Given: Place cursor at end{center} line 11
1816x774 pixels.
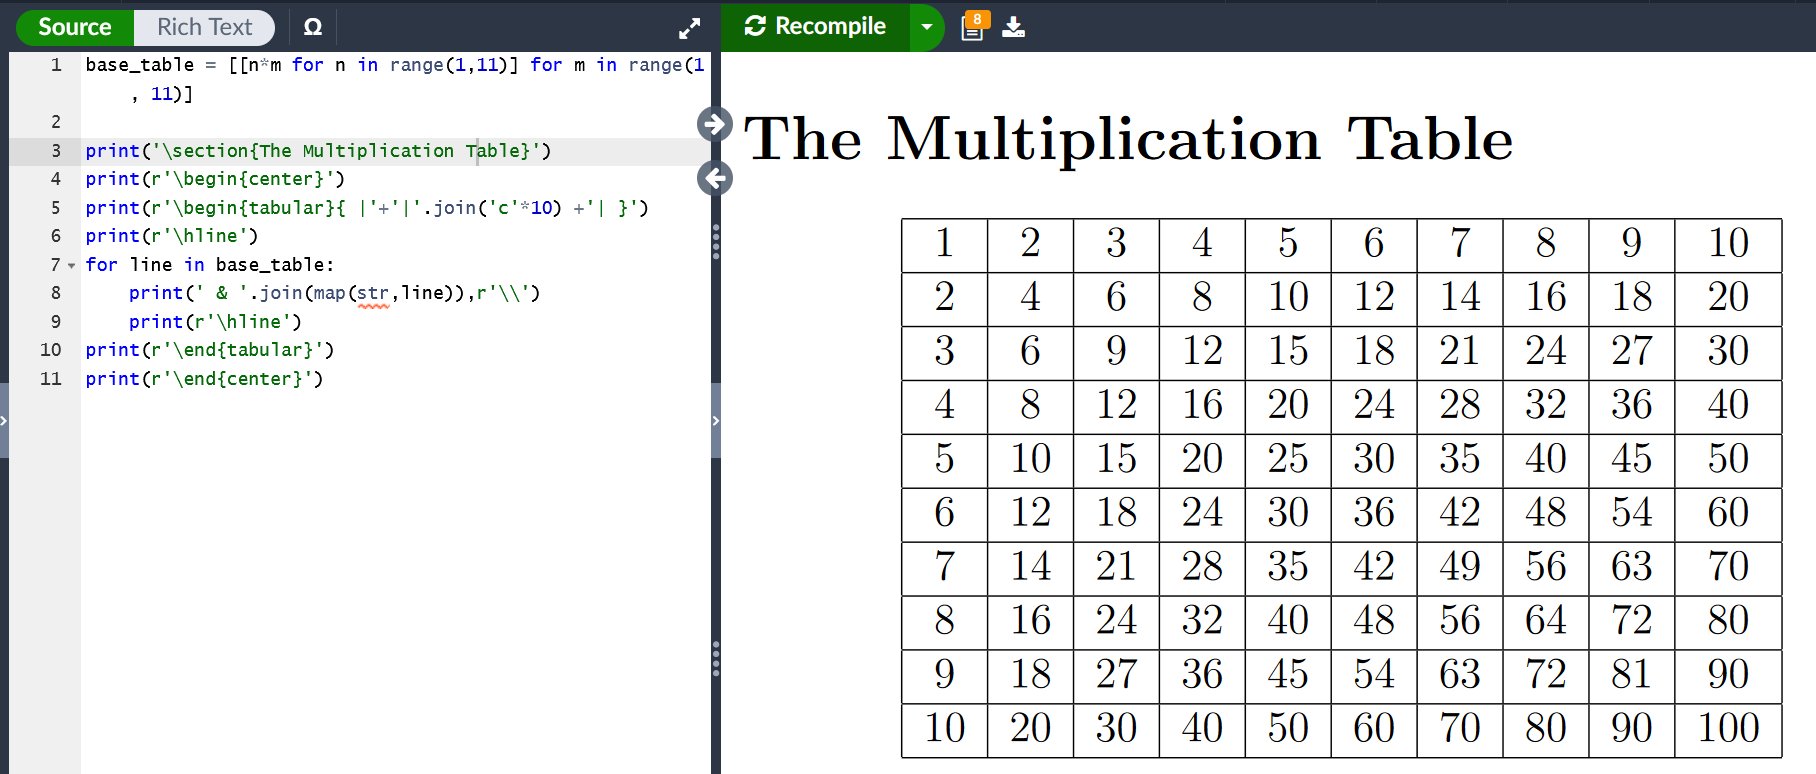Looking at the screenshot, I should 204,379.
